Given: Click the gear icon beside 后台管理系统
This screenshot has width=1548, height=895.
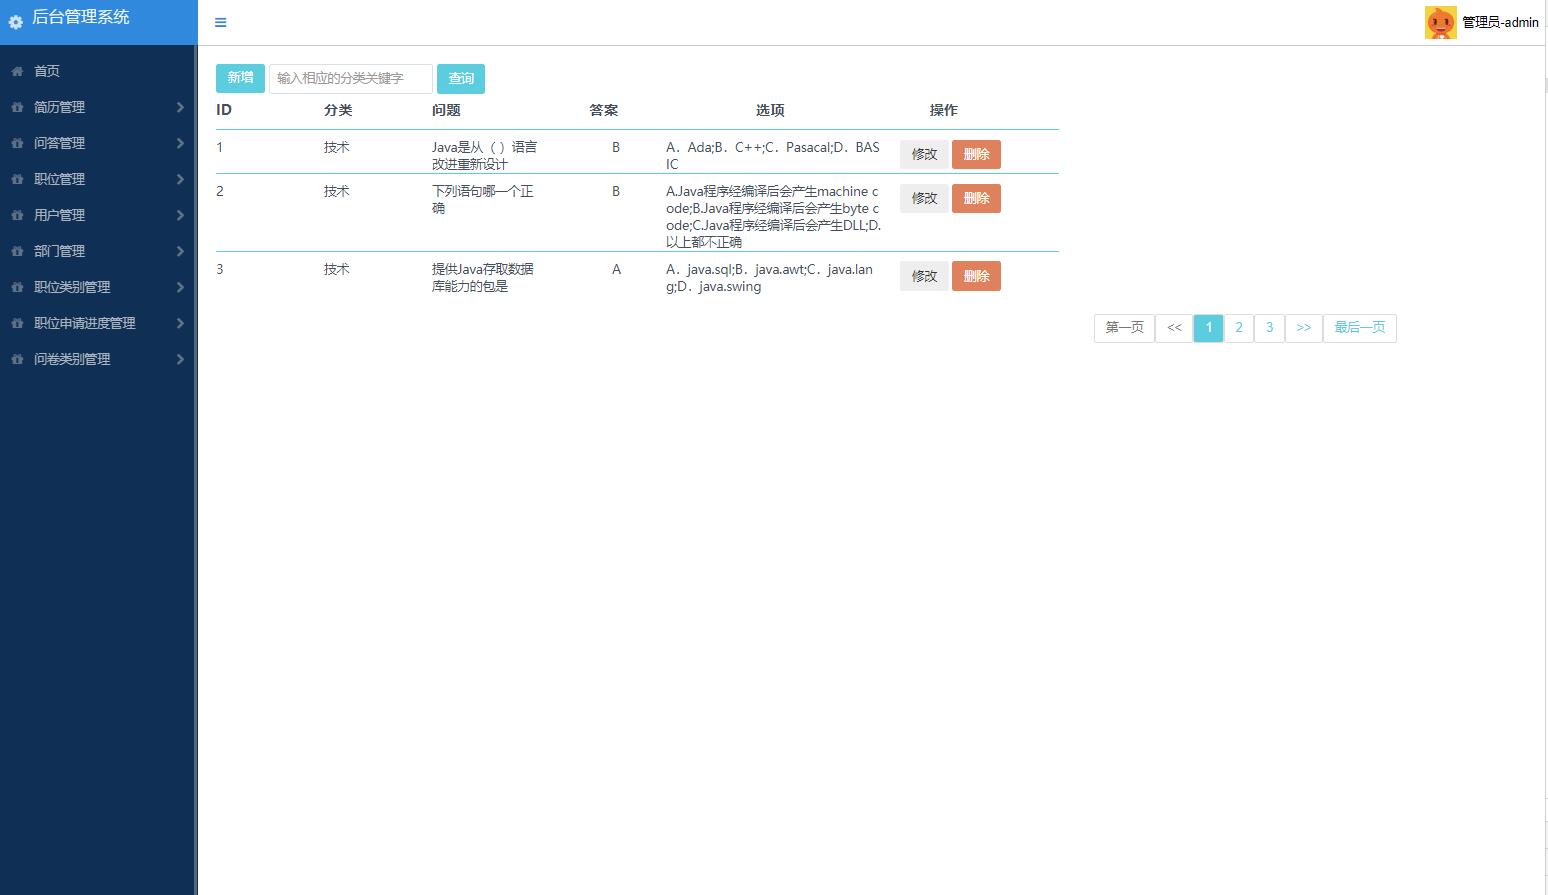Looking at the screenshot, I should coord(16,21).
